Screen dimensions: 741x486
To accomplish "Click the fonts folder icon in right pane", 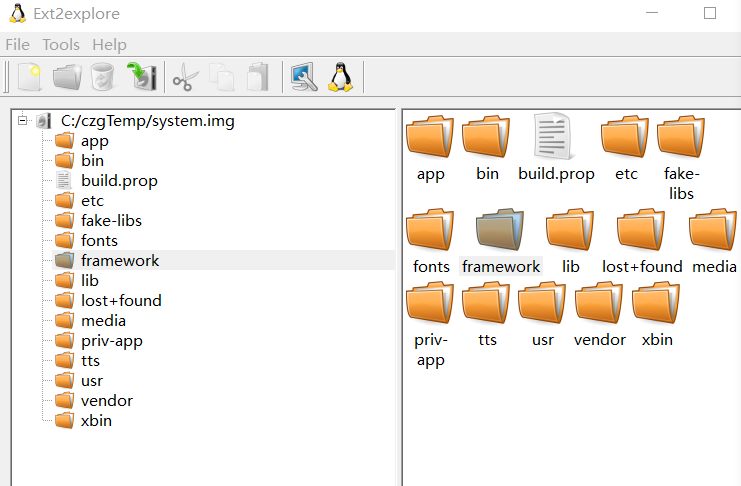I will (430, 229).
